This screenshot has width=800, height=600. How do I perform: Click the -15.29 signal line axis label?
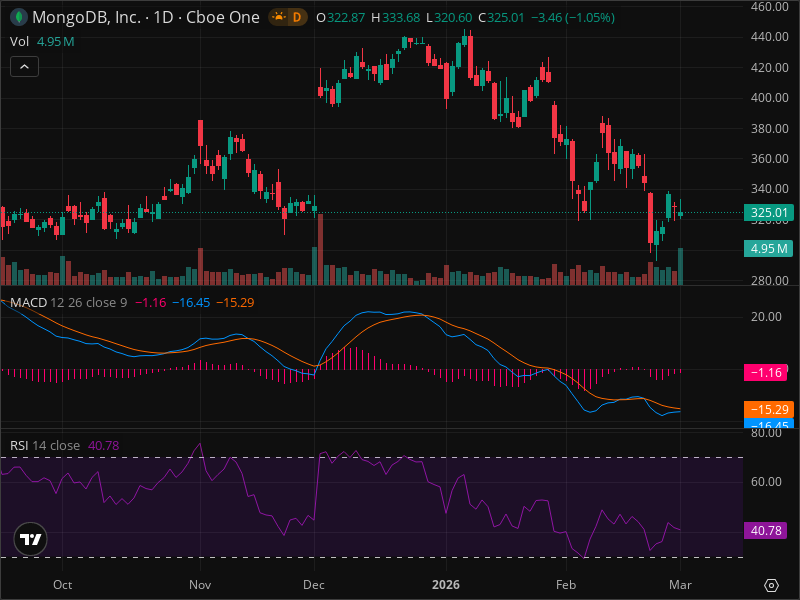(x=769, y=409)
